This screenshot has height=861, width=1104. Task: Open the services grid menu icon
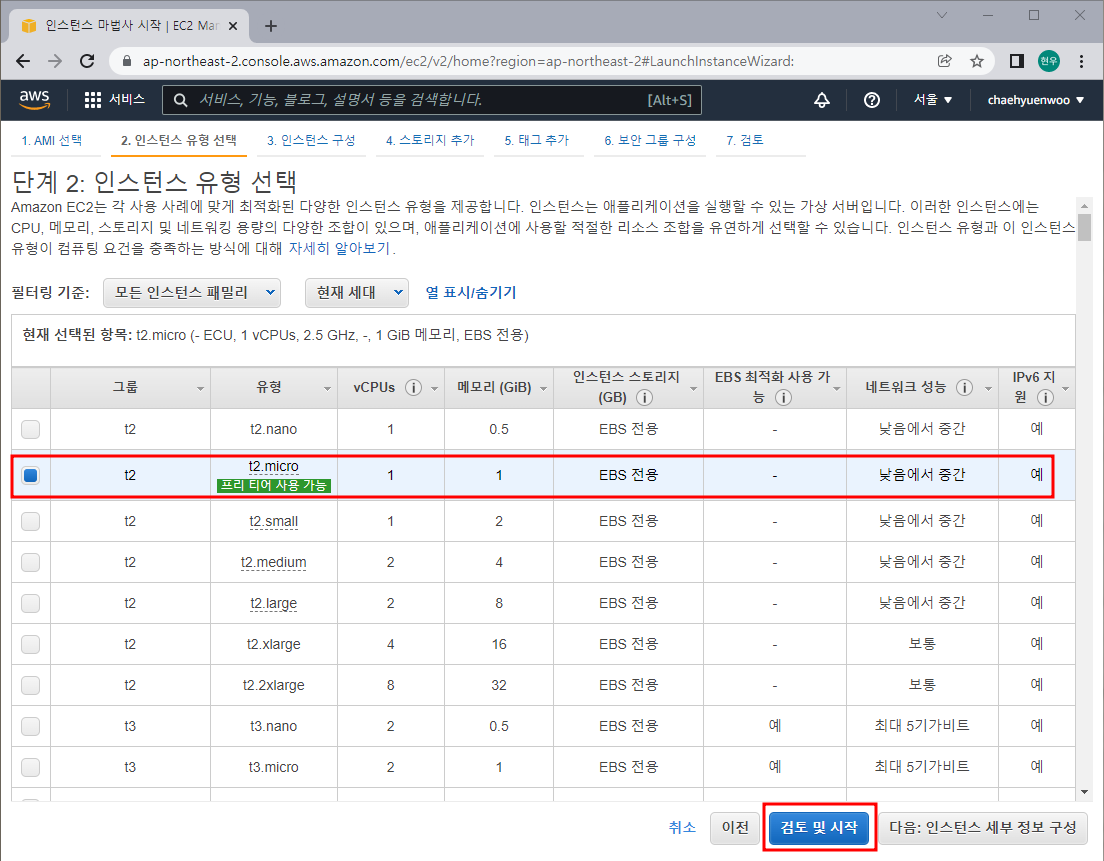pyautogui.click(x=92, y=100)
